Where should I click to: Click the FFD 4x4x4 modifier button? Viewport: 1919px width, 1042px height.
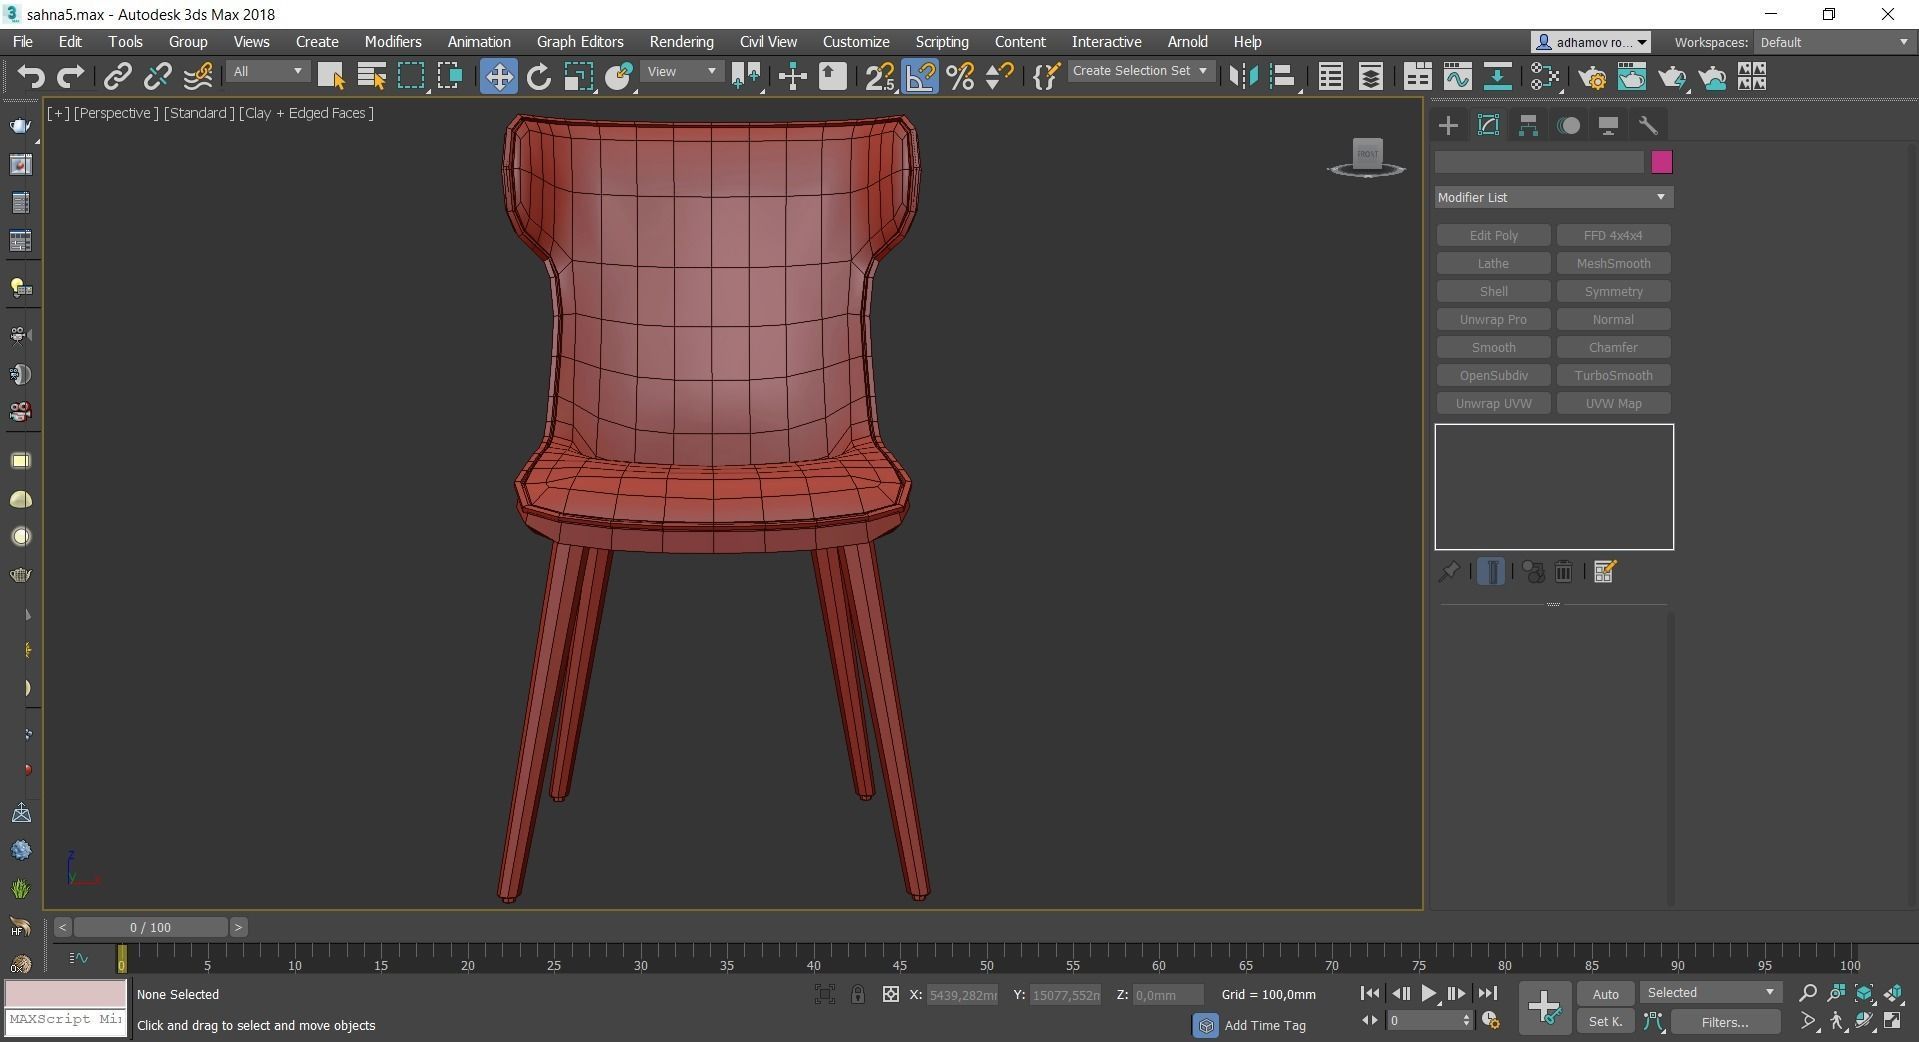(1613, 235)
